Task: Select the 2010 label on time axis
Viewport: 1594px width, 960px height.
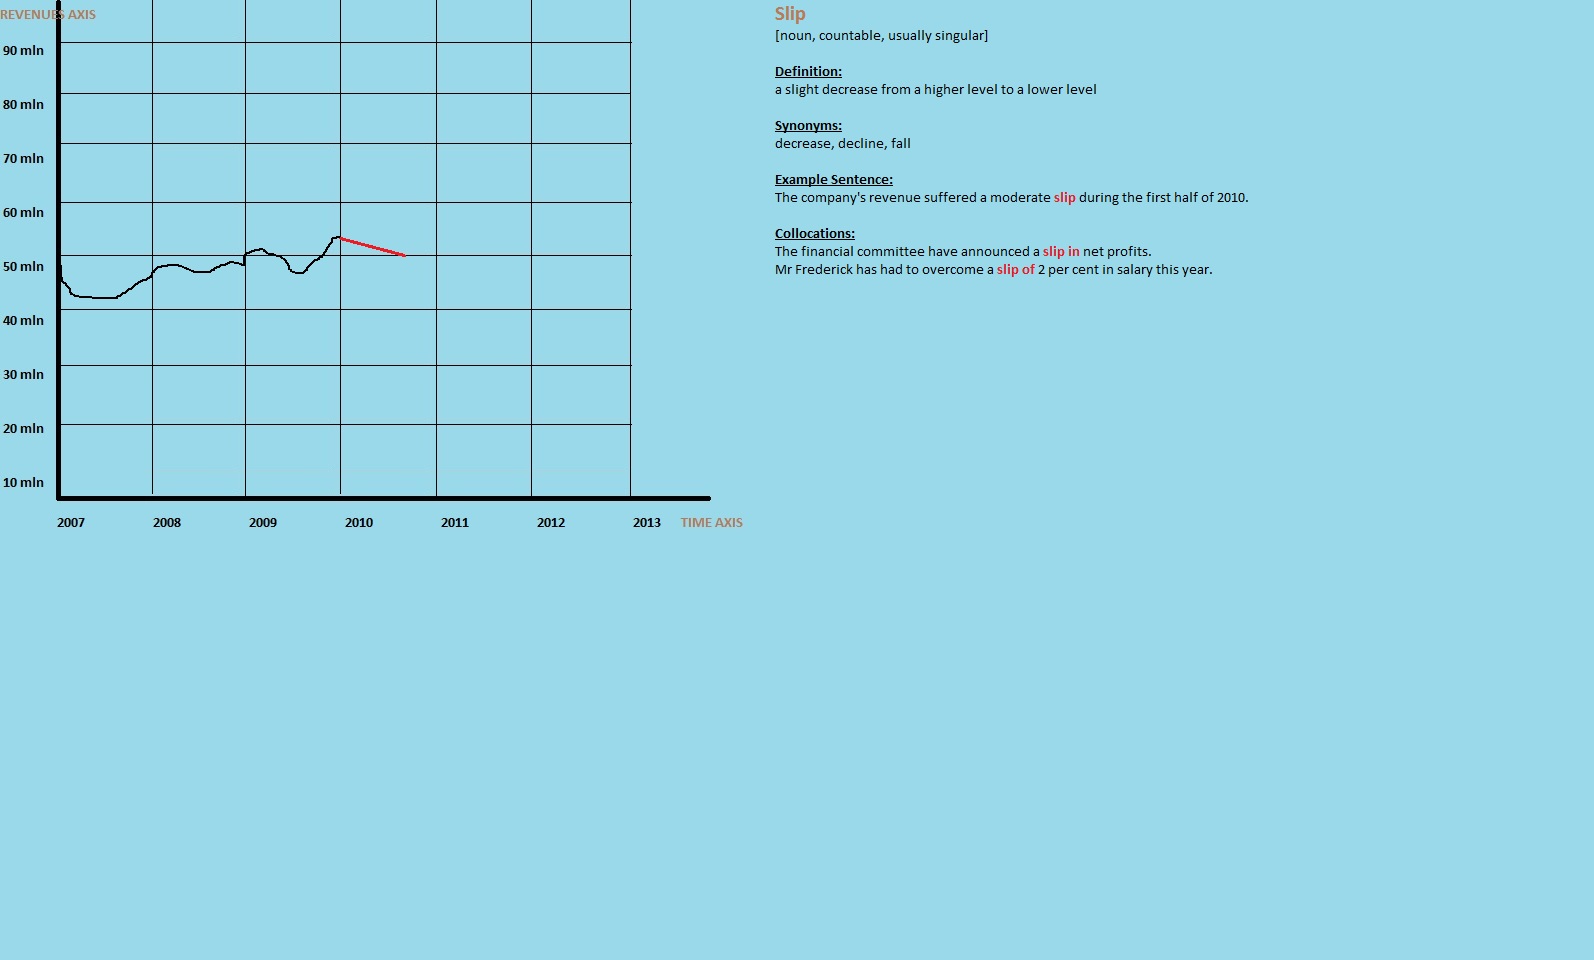Action: (x=359, y=522)
